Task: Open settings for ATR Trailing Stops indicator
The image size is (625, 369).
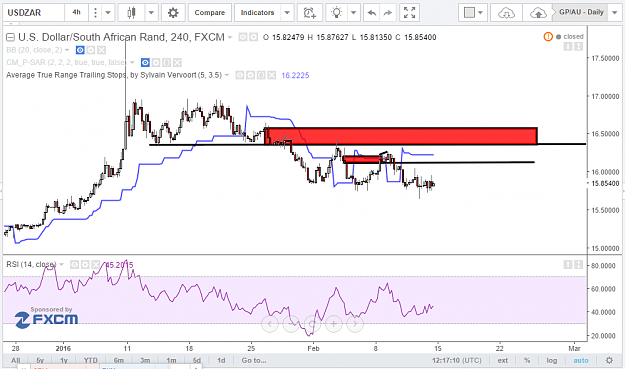Action: click(250, 75)
